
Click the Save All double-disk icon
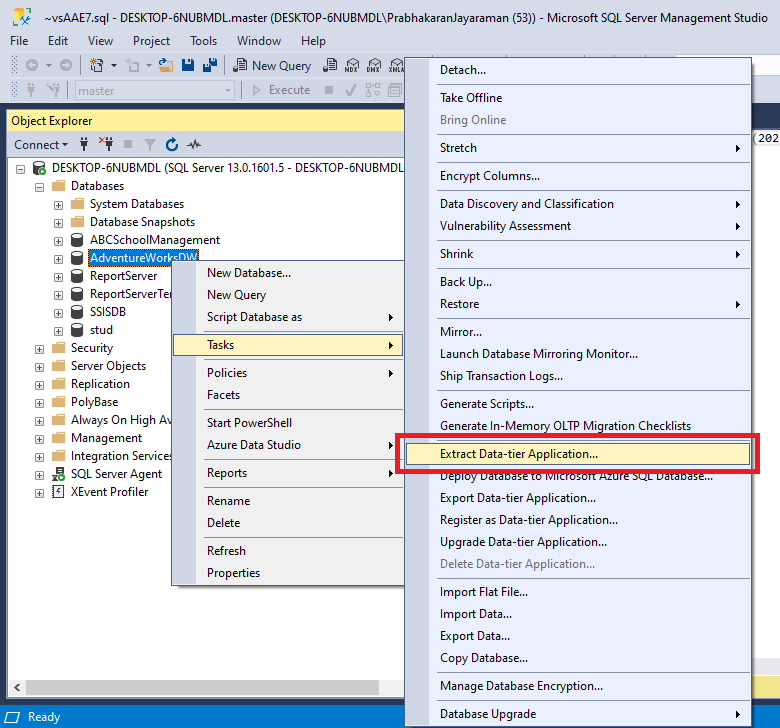pos(210,65)
